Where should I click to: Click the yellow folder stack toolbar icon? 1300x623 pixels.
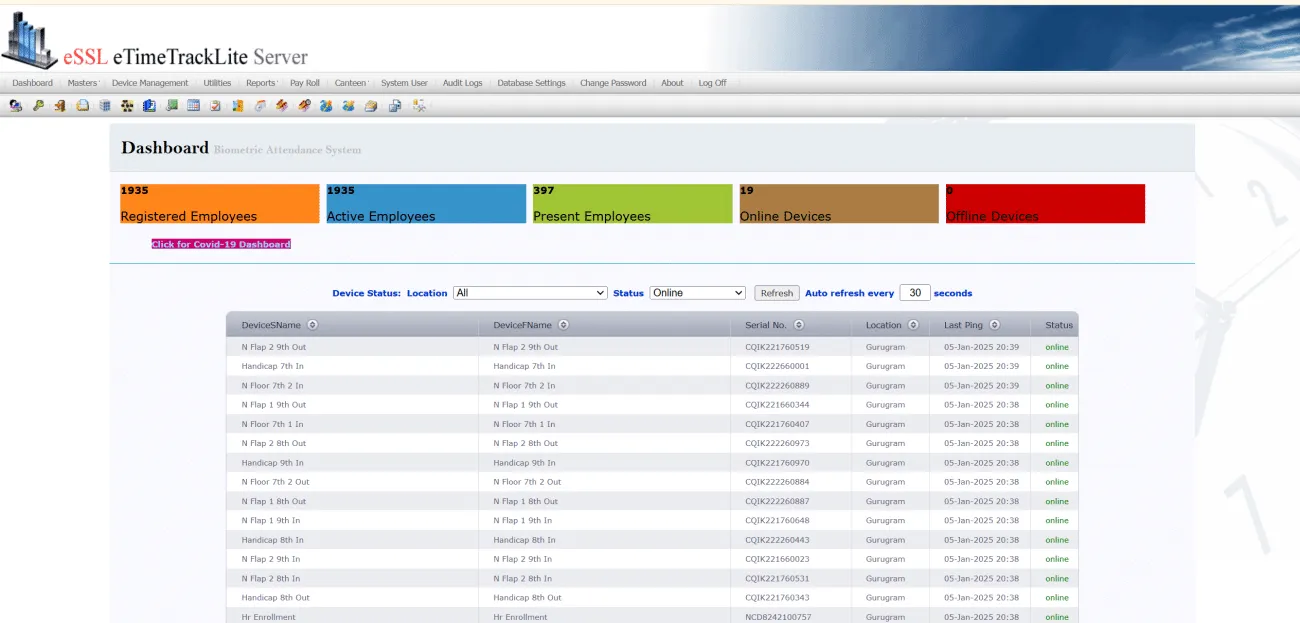[371, 105]
